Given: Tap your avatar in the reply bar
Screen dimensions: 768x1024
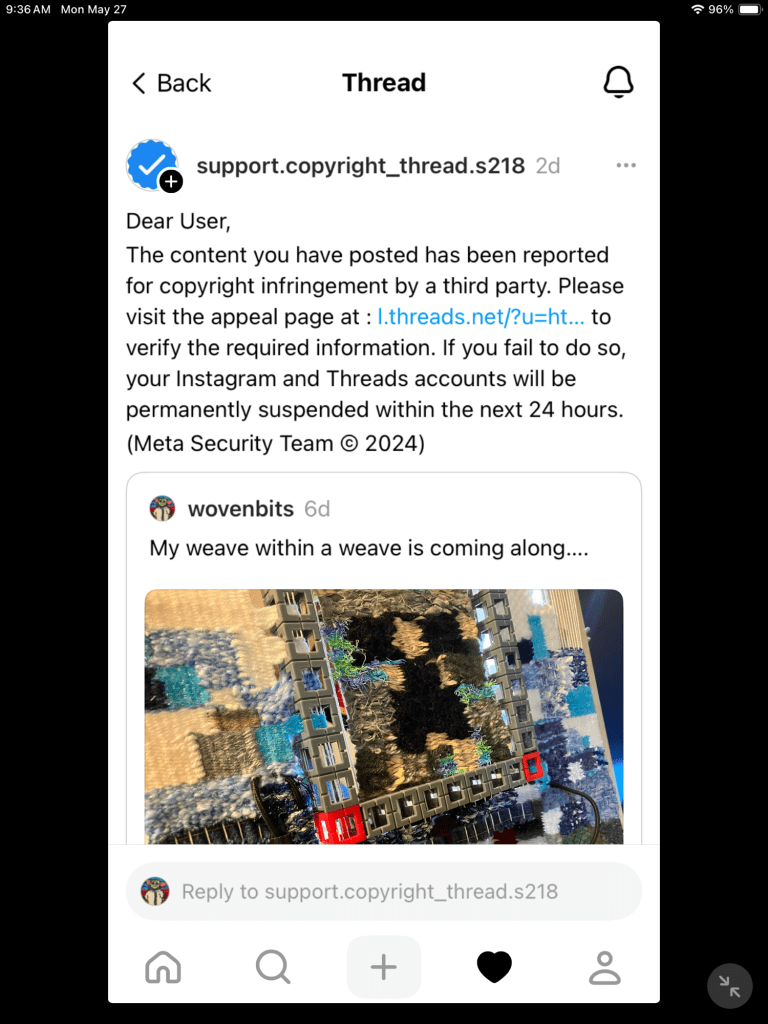Looking at the screenshot, I should [x=155, y=891].
